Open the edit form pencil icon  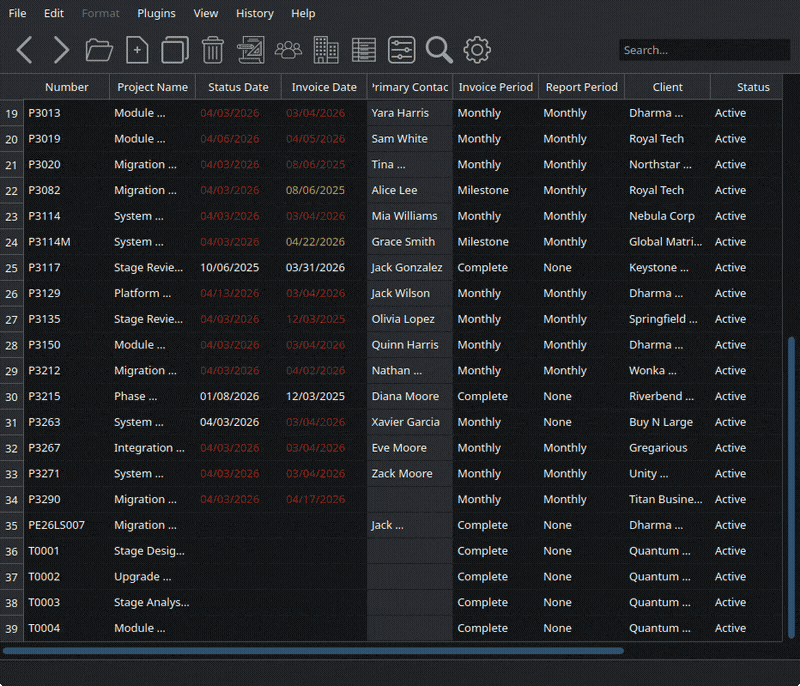pyautogui.click(x=251, y=50)
